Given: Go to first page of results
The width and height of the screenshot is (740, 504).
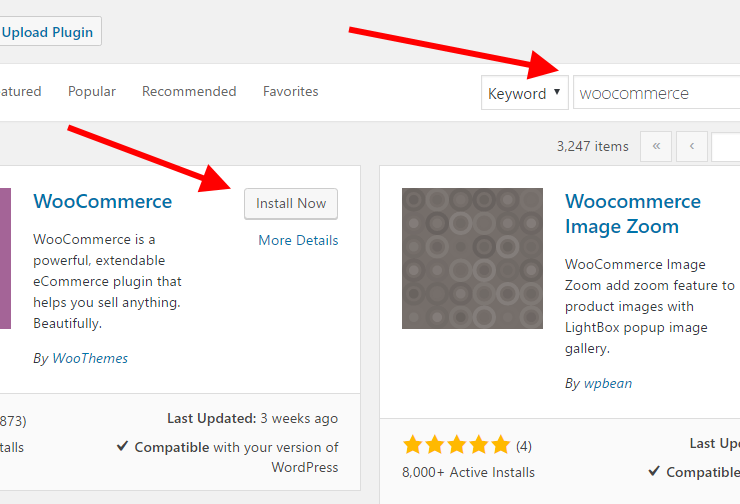Looking at the screenshot, I should coord(656,146).
